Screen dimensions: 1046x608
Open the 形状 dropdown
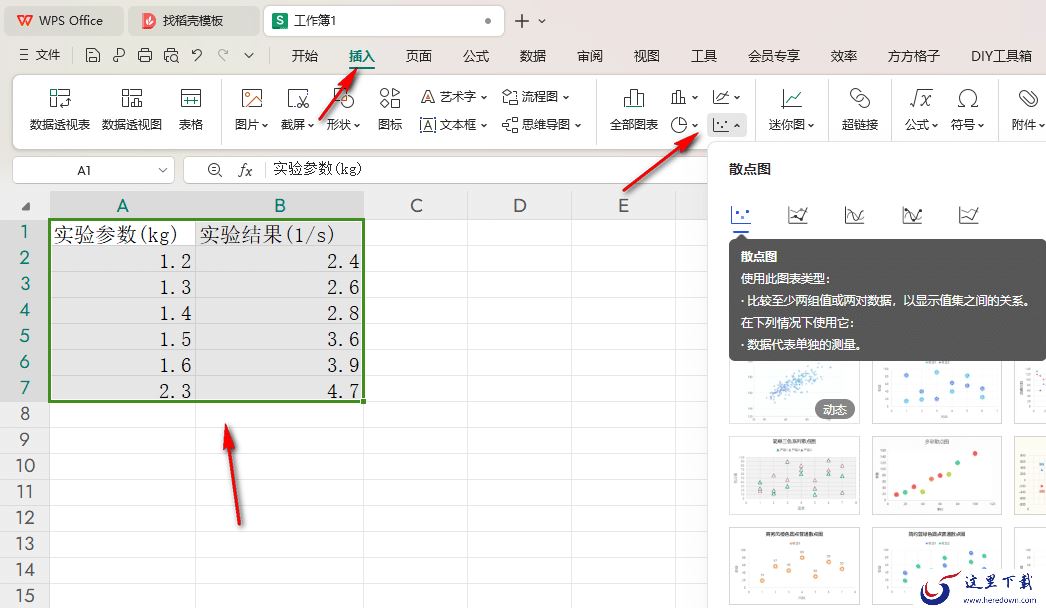click(x=344, y=109)
